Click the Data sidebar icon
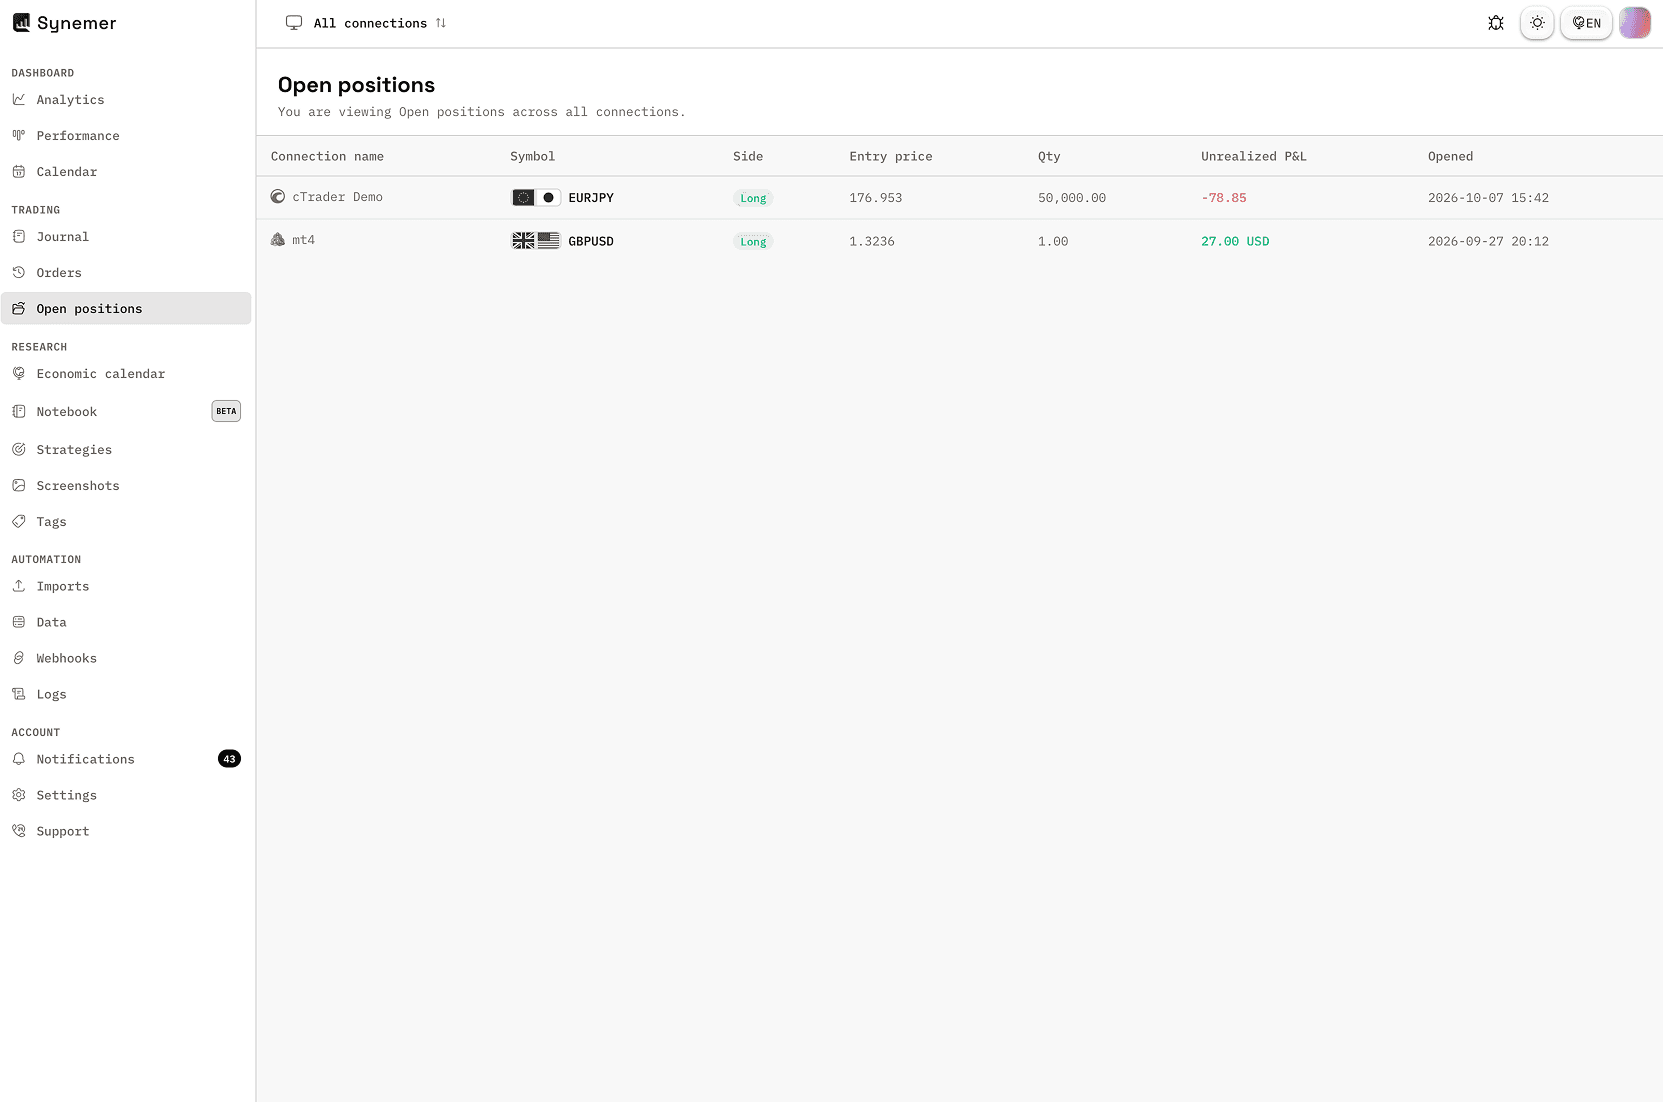This screenshot has height=1102, width=1663. click(x=18, y=622)
